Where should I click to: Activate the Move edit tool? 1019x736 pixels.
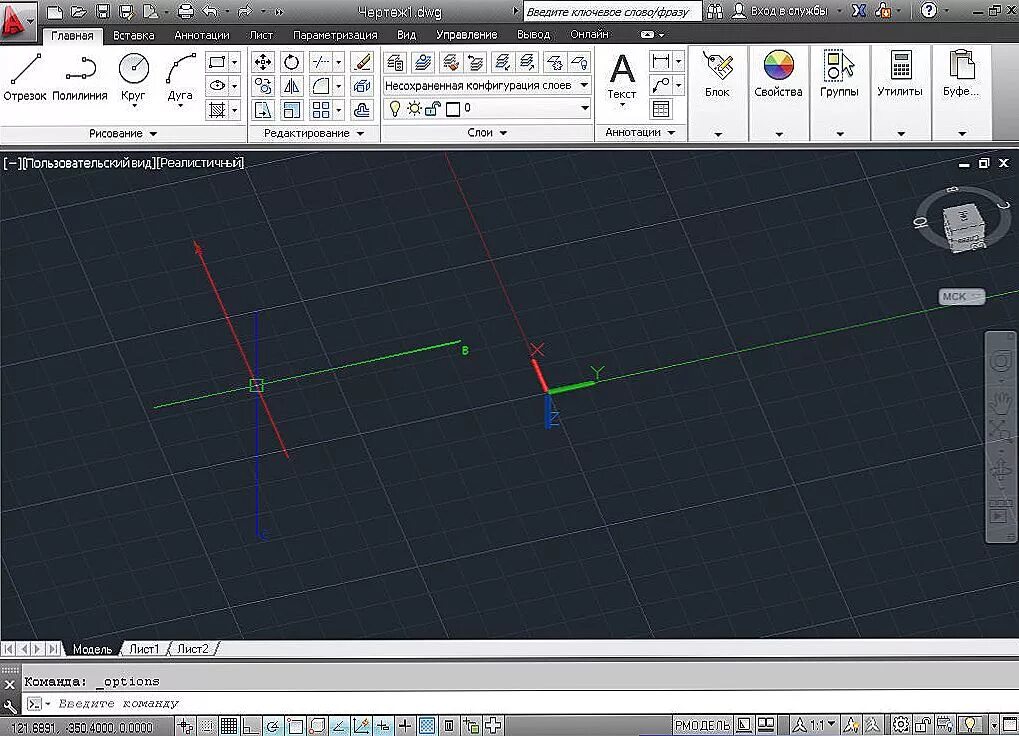[x=263, y=62]
